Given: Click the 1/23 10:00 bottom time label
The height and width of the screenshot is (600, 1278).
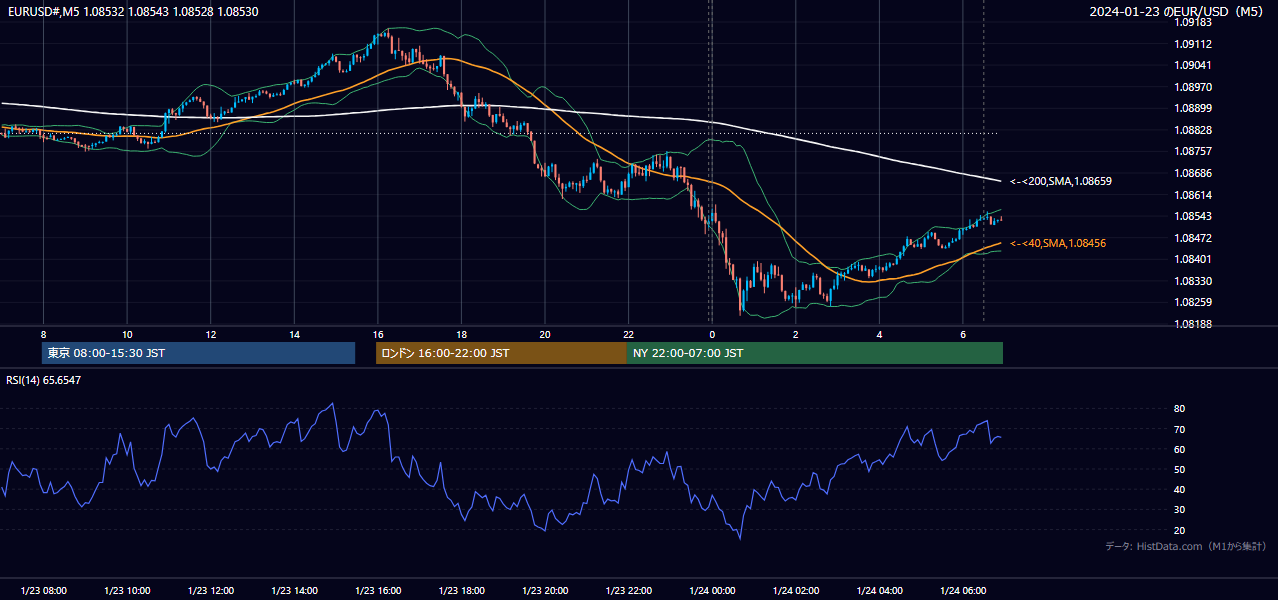Looking at the screenshot, I should click(127, 591).
